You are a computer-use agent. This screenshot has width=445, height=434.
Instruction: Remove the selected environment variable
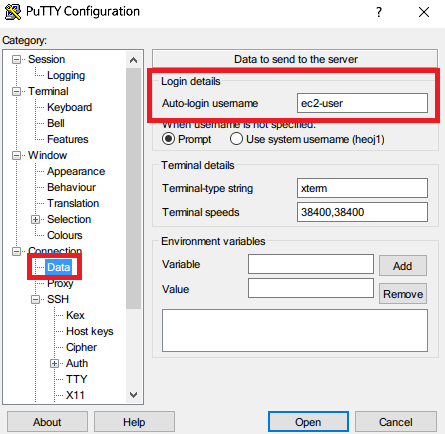point(403,294)
